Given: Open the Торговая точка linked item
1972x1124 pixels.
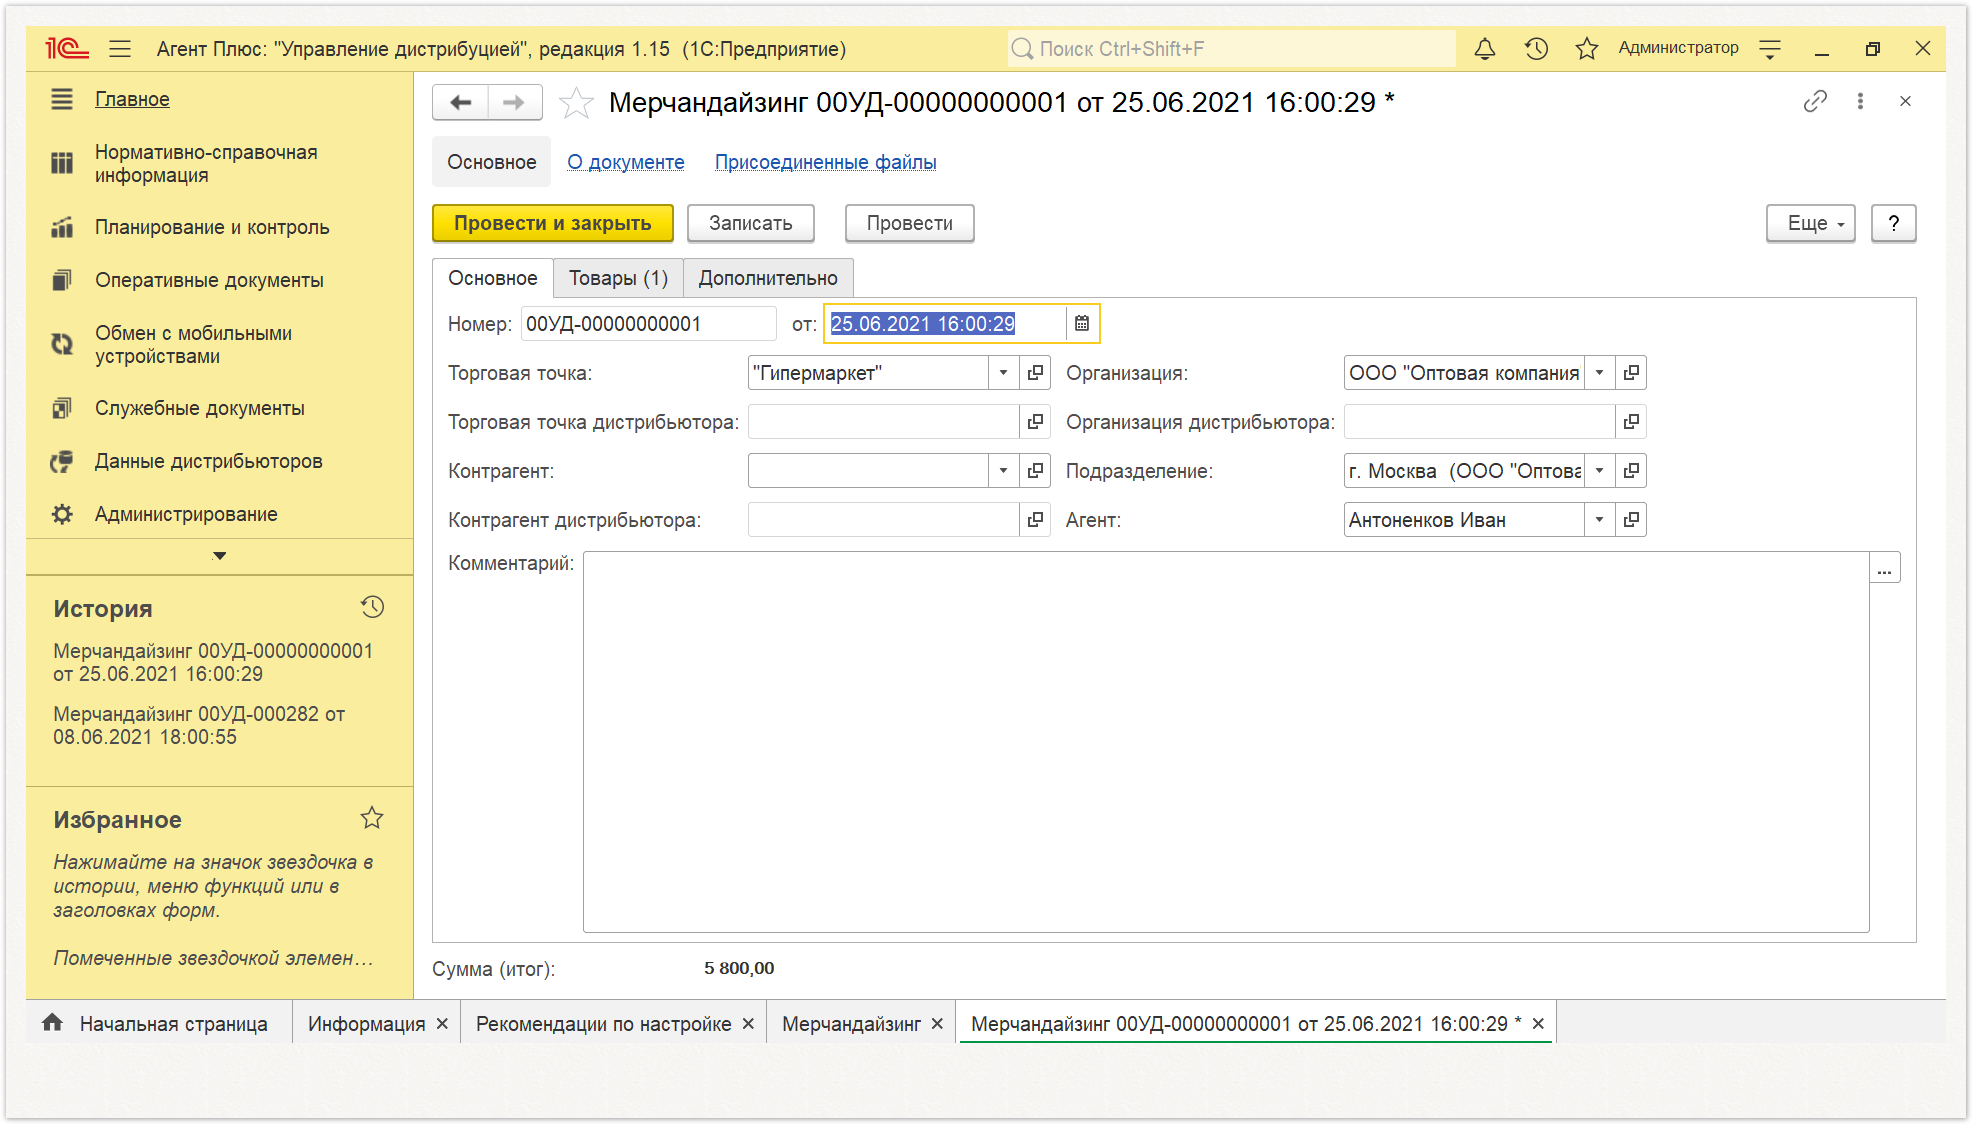Looking at the screenshot, I should (1035, 372).
